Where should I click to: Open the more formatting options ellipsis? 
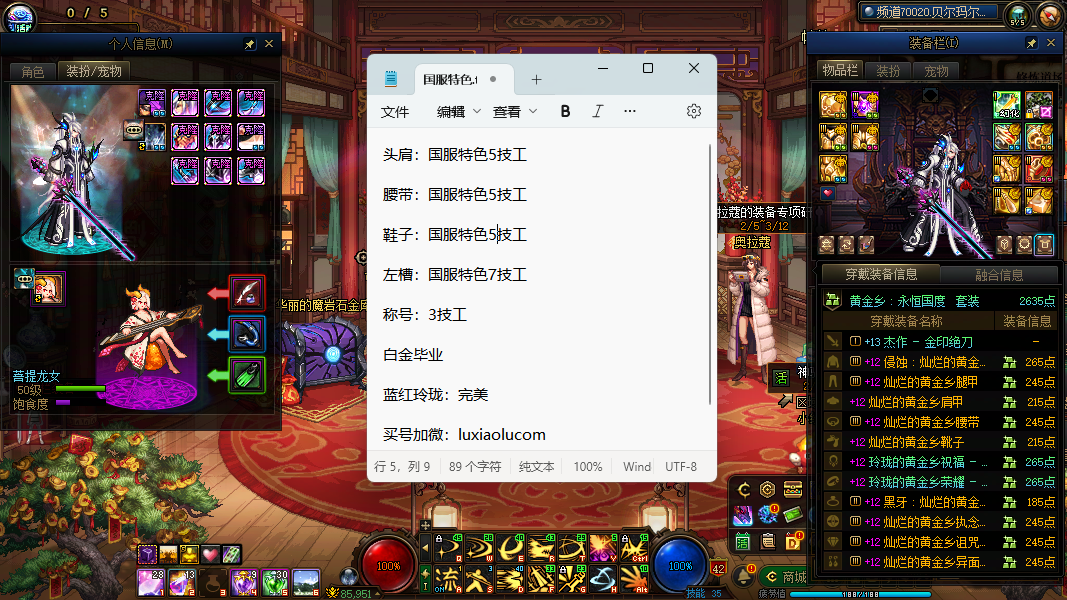630,111
